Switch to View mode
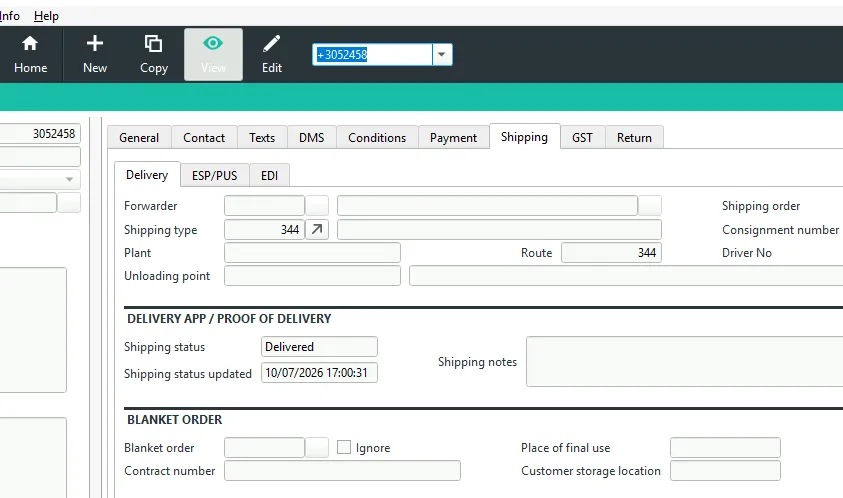This screenshot has width=843, height=498. point(213,55)
